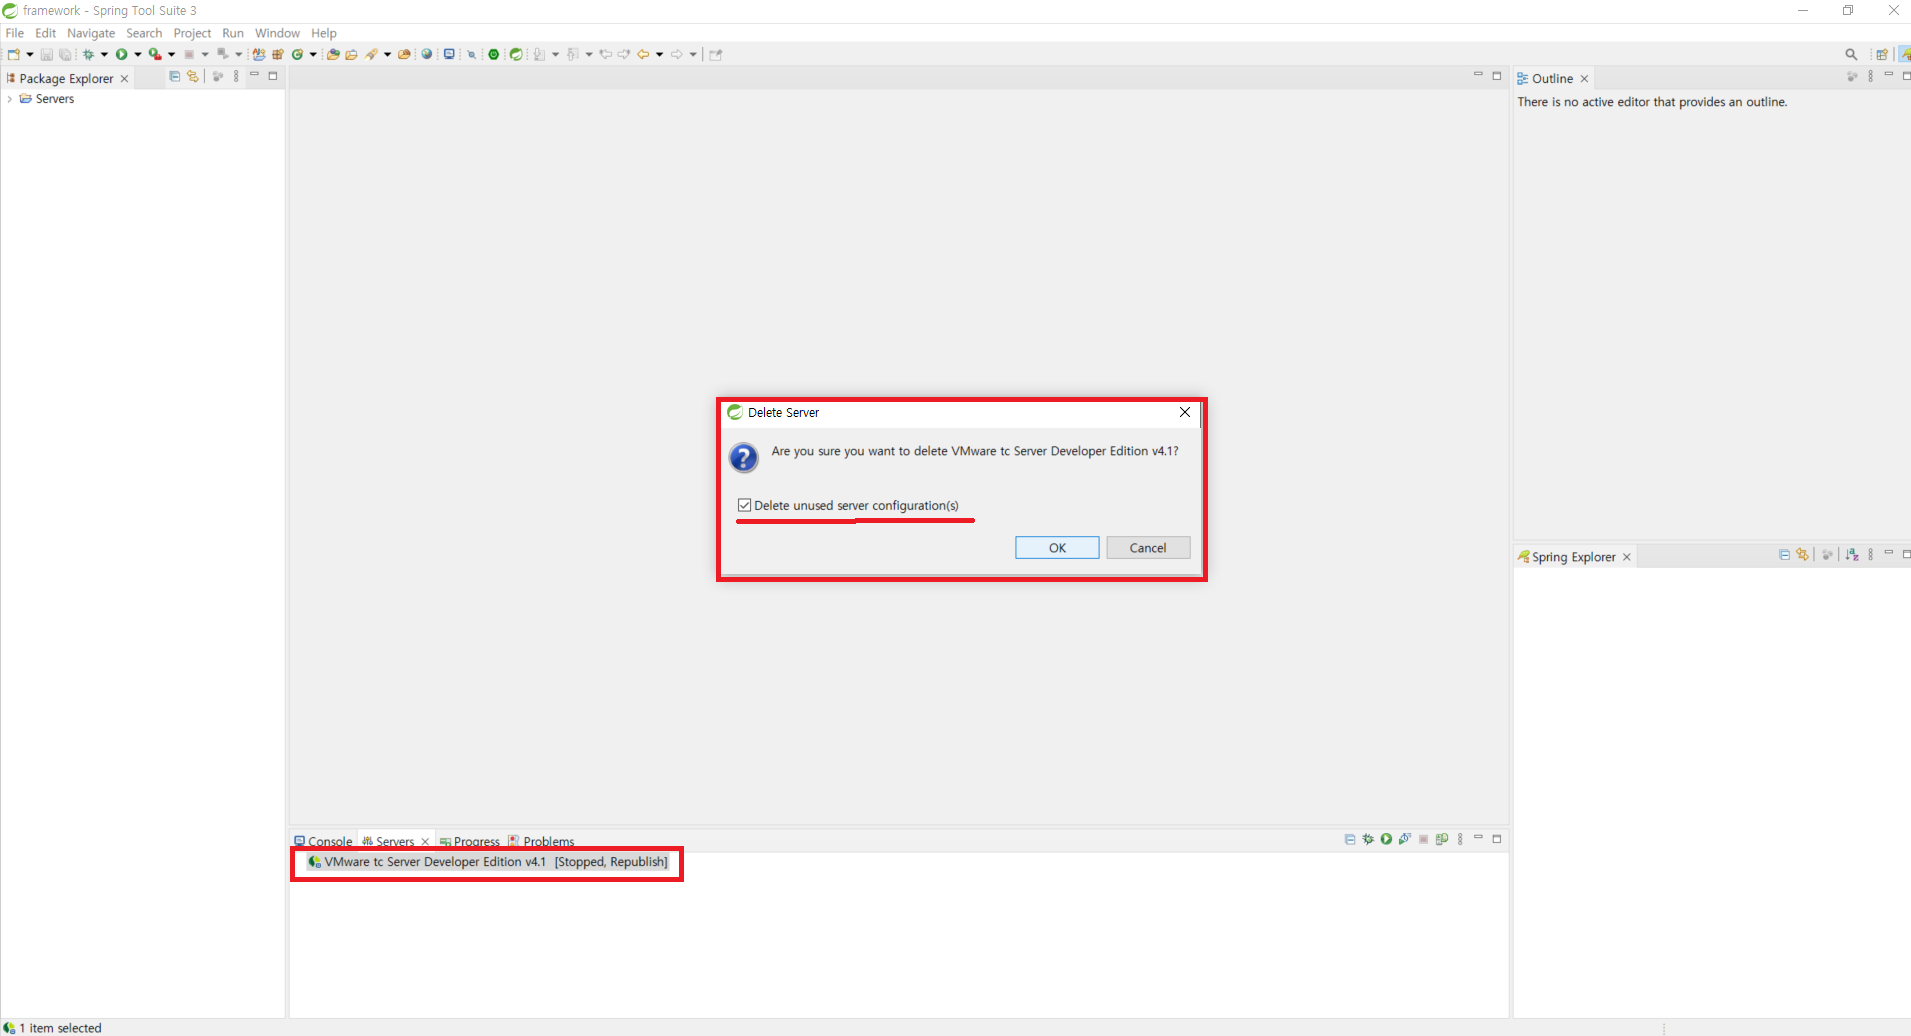Collapse All in Package Explorer toolbar
Image resolution: width=1911 pixels, height=1036 pixels.
(x=174, y=76)
